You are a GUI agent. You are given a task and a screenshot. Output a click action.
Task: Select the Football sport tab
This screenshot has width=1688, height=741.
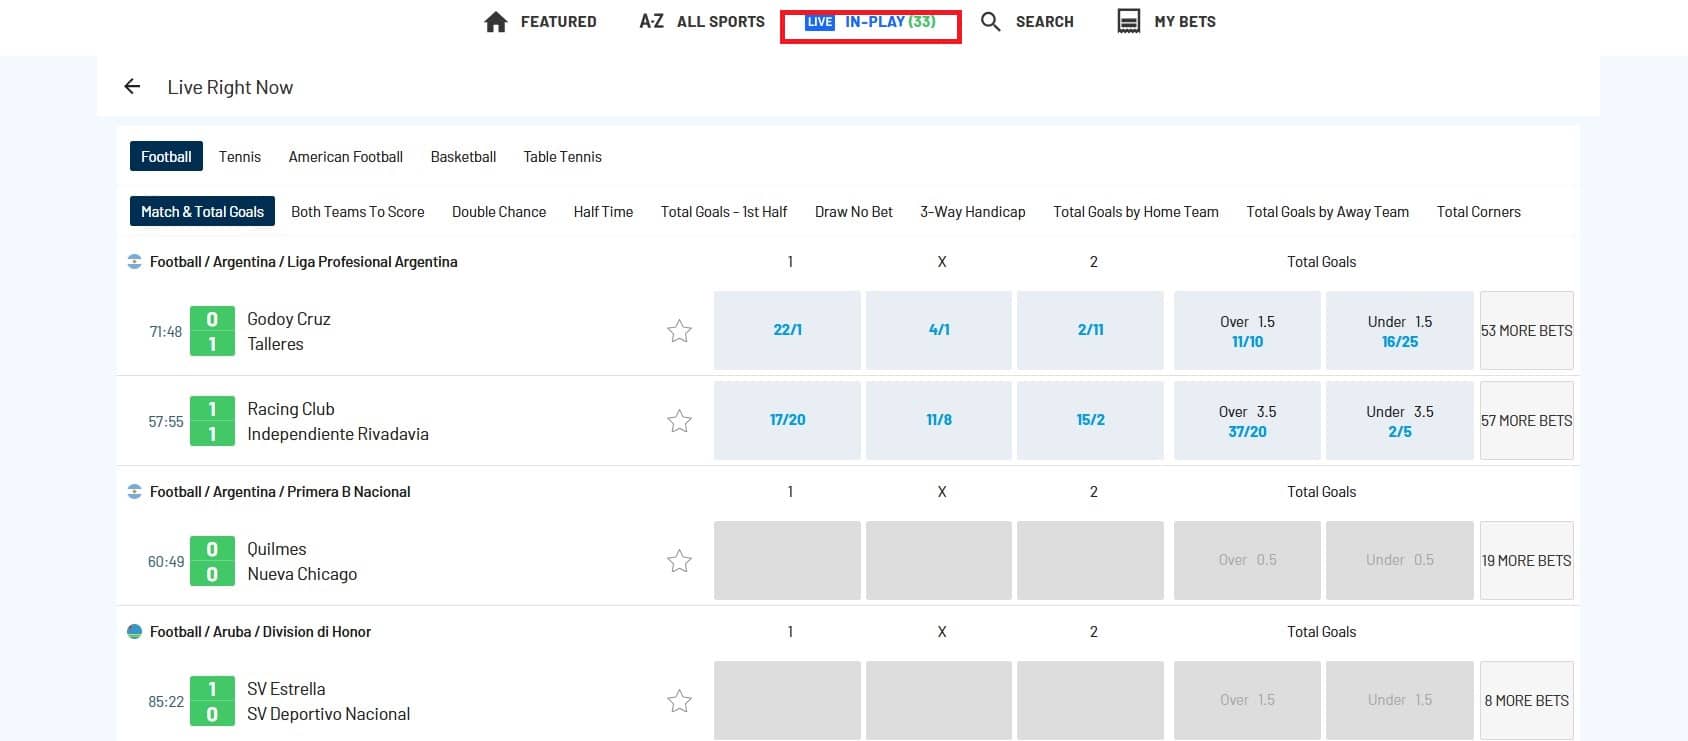(166, 156)
